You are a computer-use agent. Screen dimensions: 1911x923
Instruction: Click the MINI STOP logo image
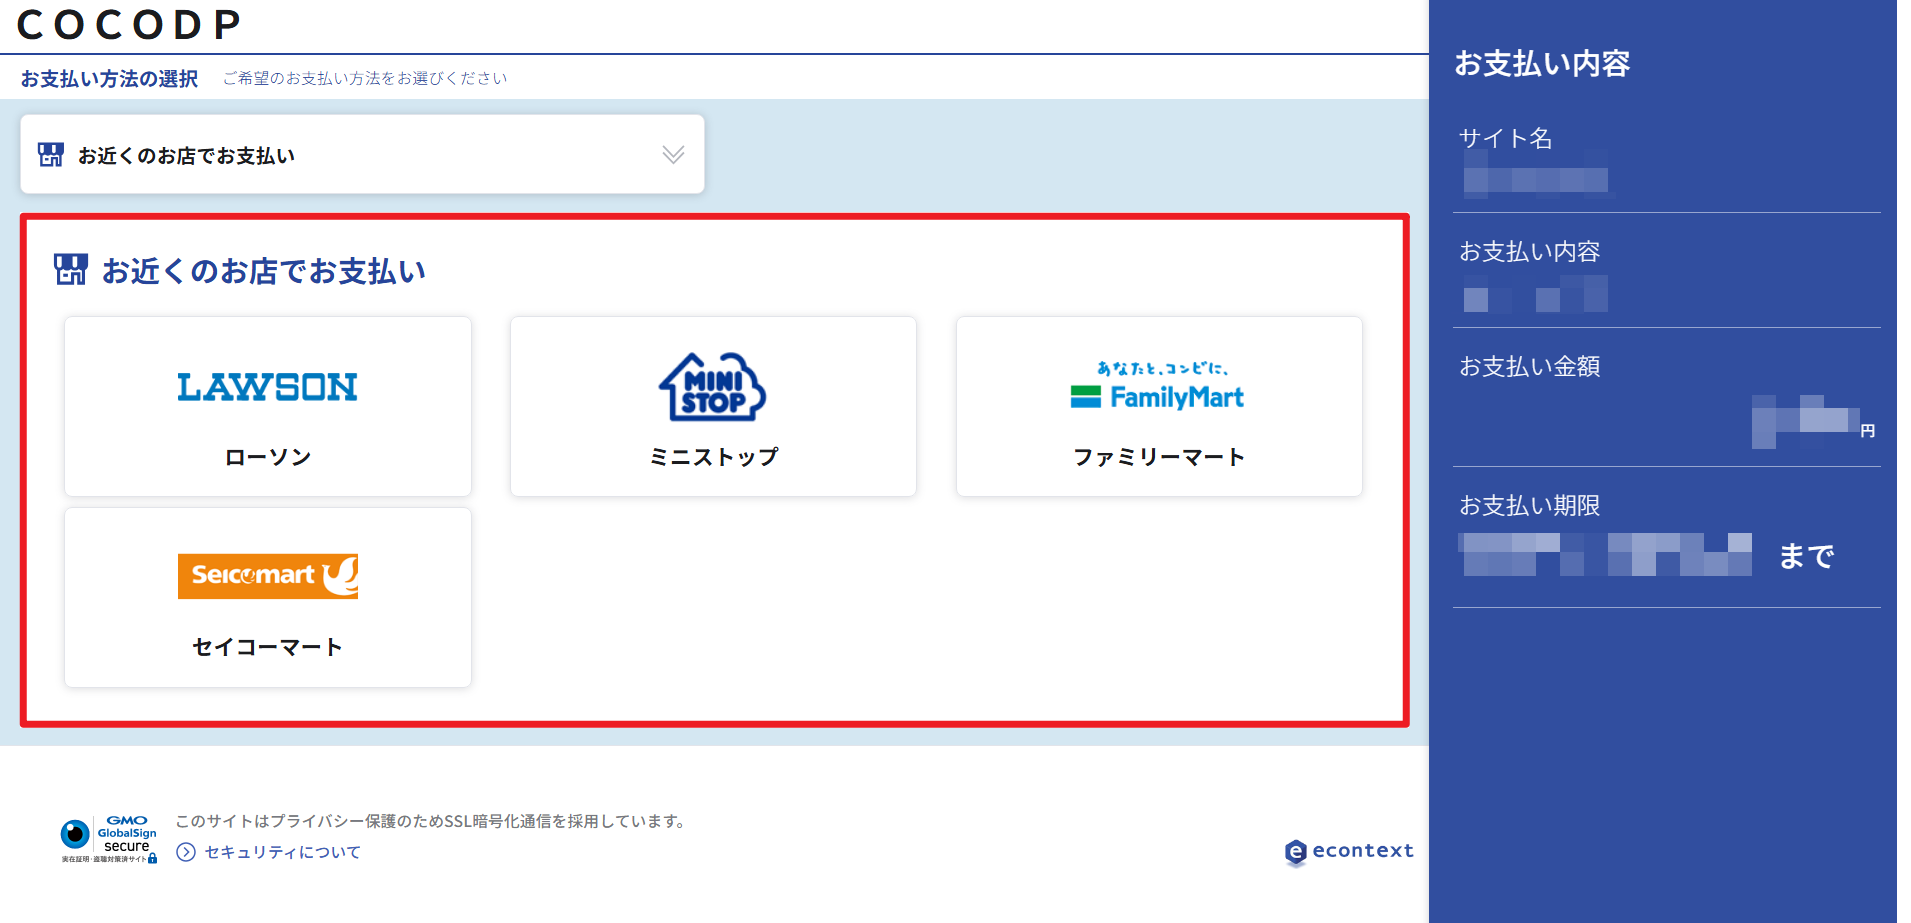tap(713, 387)
